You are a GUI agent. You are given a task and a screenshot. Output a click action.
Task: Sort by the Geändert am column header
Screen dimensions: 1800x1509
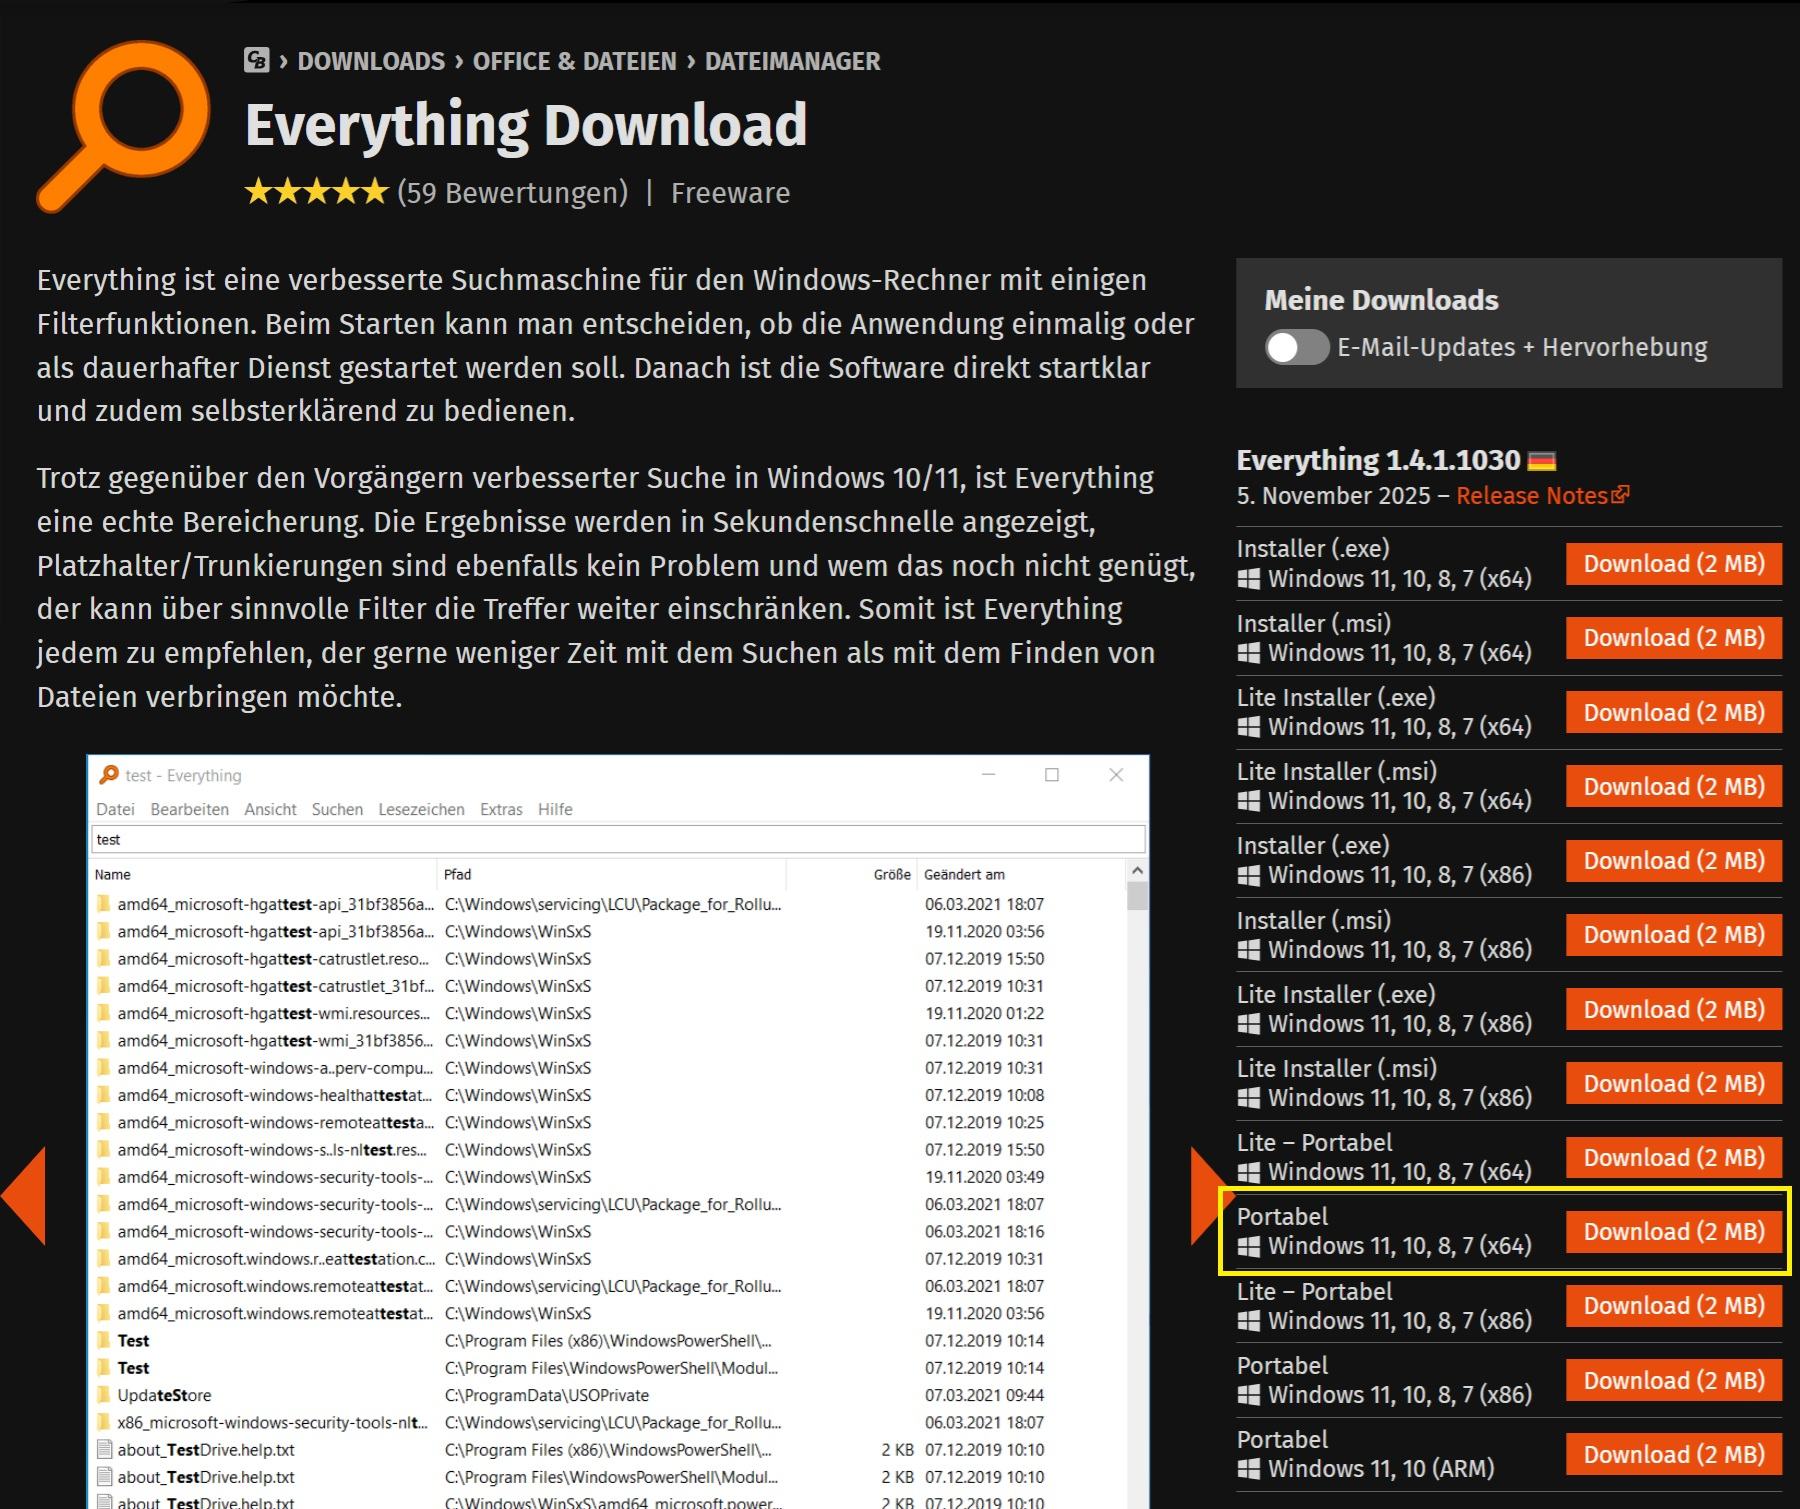pos(964,875)
